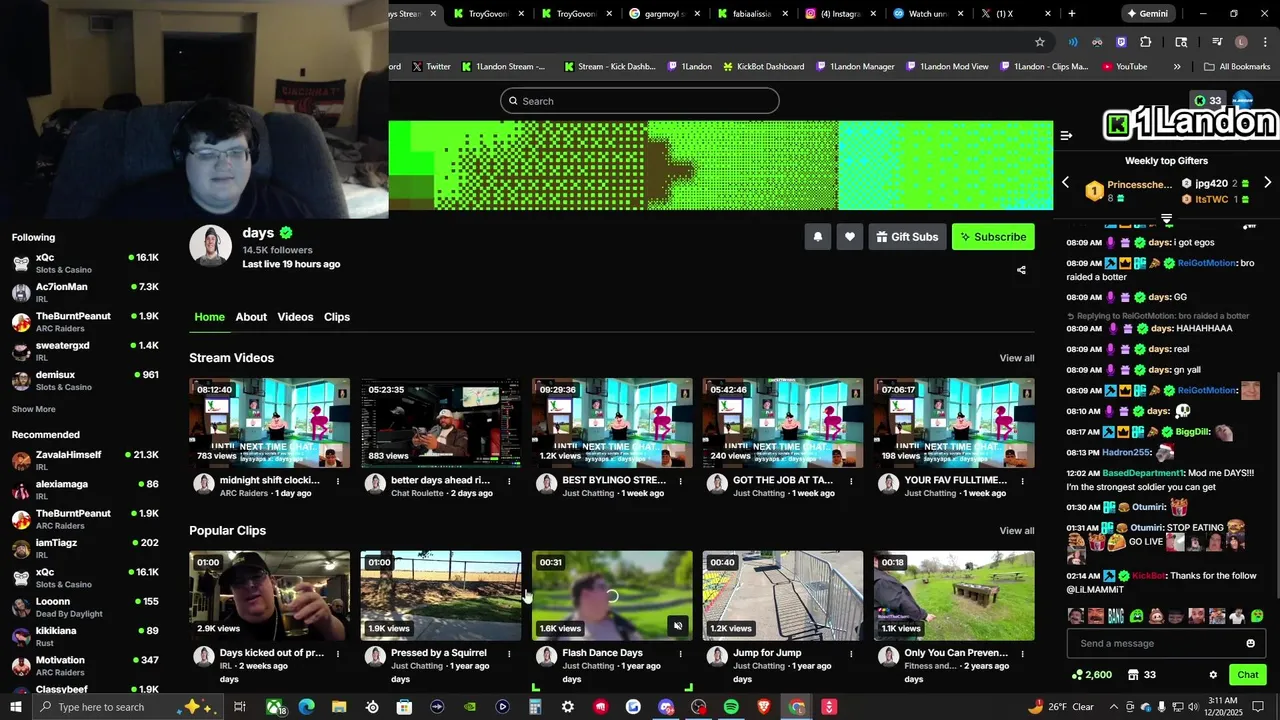1280x720 pixels.
Task: Show hidden system tray icons
Action: pos(1113,707)
